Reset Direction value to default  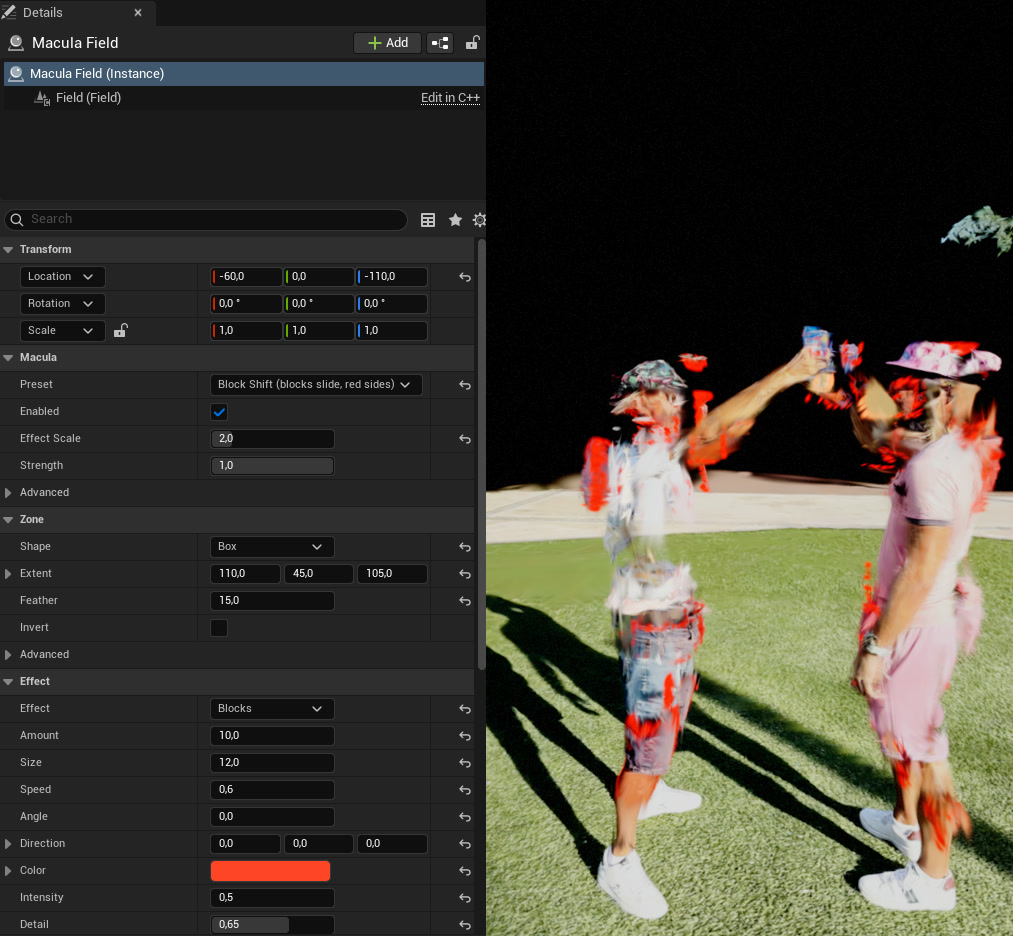tap(465, 844)
